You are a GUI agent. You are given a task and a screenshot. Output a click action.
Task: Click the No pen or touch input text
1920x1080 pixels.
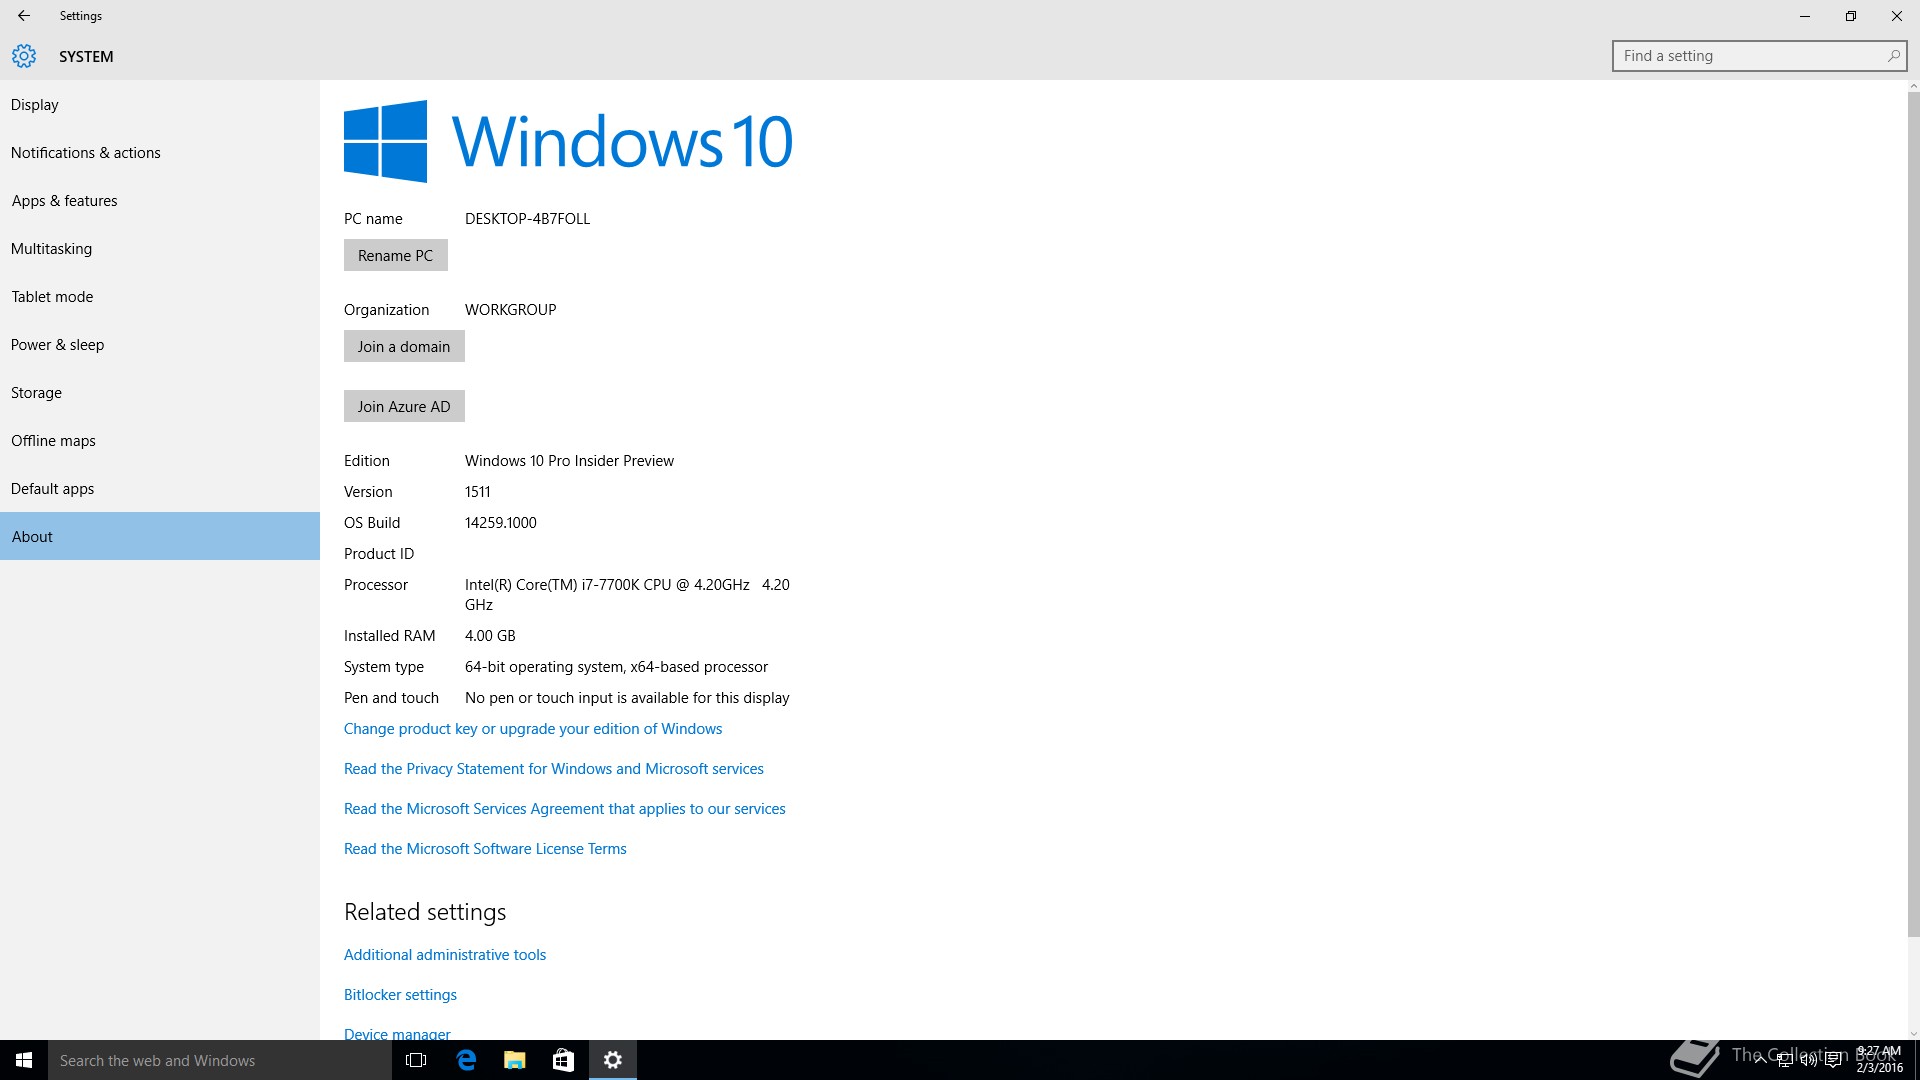[627, 698]
